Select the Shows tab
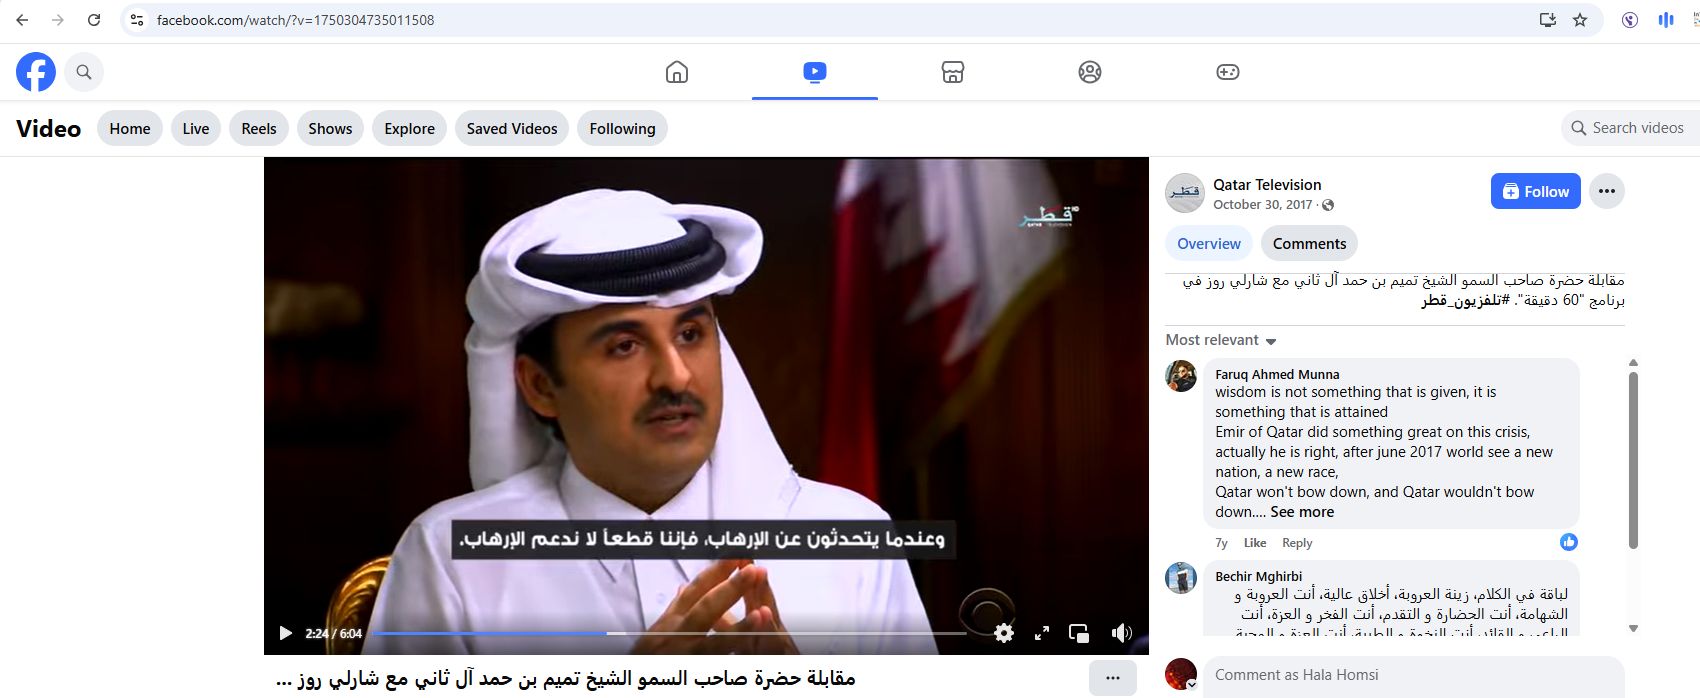 tap(330, 128)
